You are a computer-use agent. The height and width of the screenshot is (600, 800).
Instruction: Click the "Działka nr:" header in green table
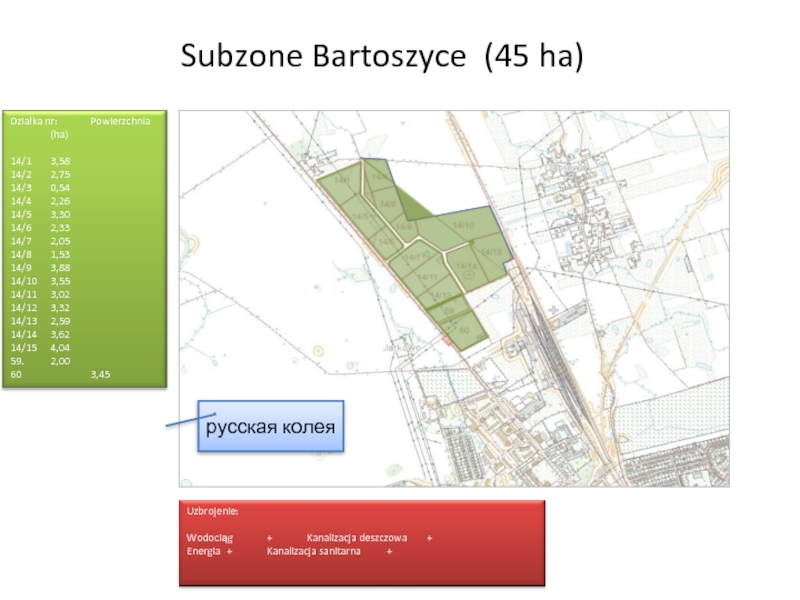pyautogui.click(x=34, y=120)
